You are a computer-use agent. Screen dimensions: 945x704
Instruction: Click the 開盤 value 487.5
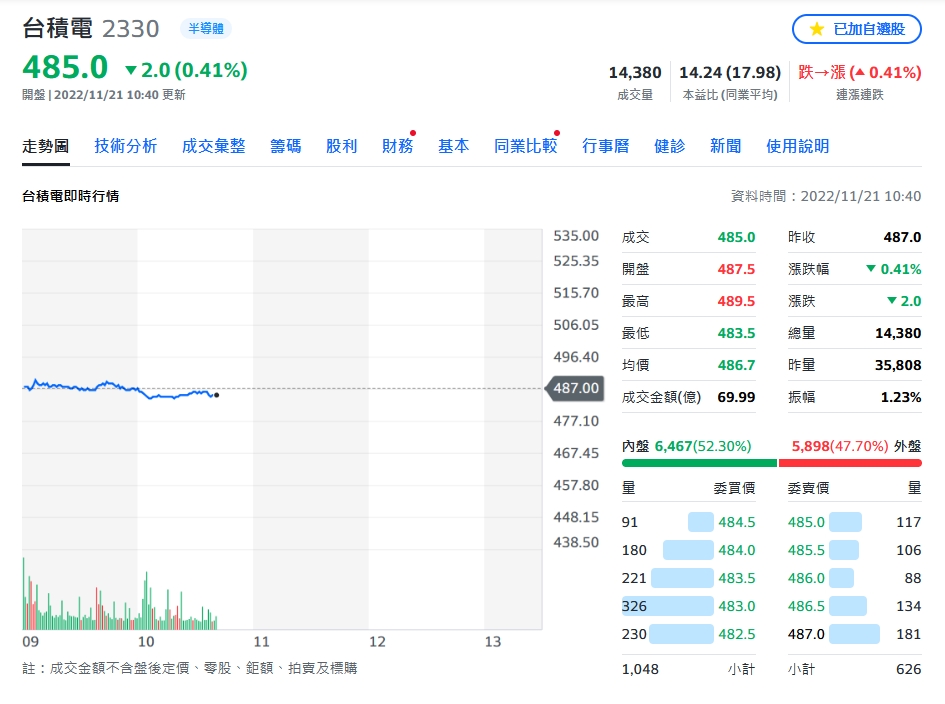(x=736, y=269)
